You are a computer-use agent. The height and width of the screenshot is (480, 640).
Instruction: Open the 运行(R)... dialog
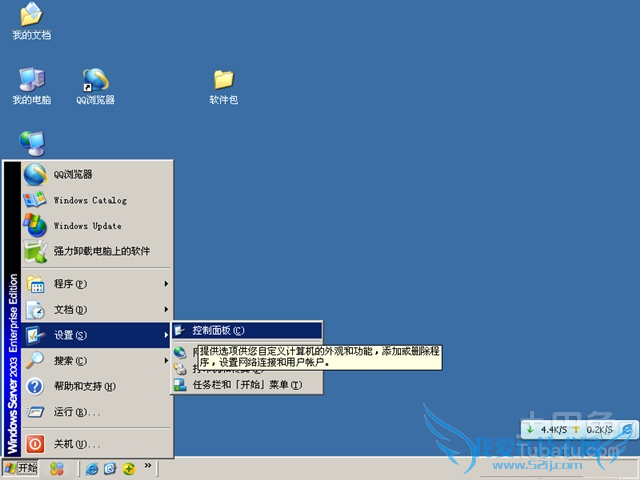pyautogui.click(x=77, y=412)
